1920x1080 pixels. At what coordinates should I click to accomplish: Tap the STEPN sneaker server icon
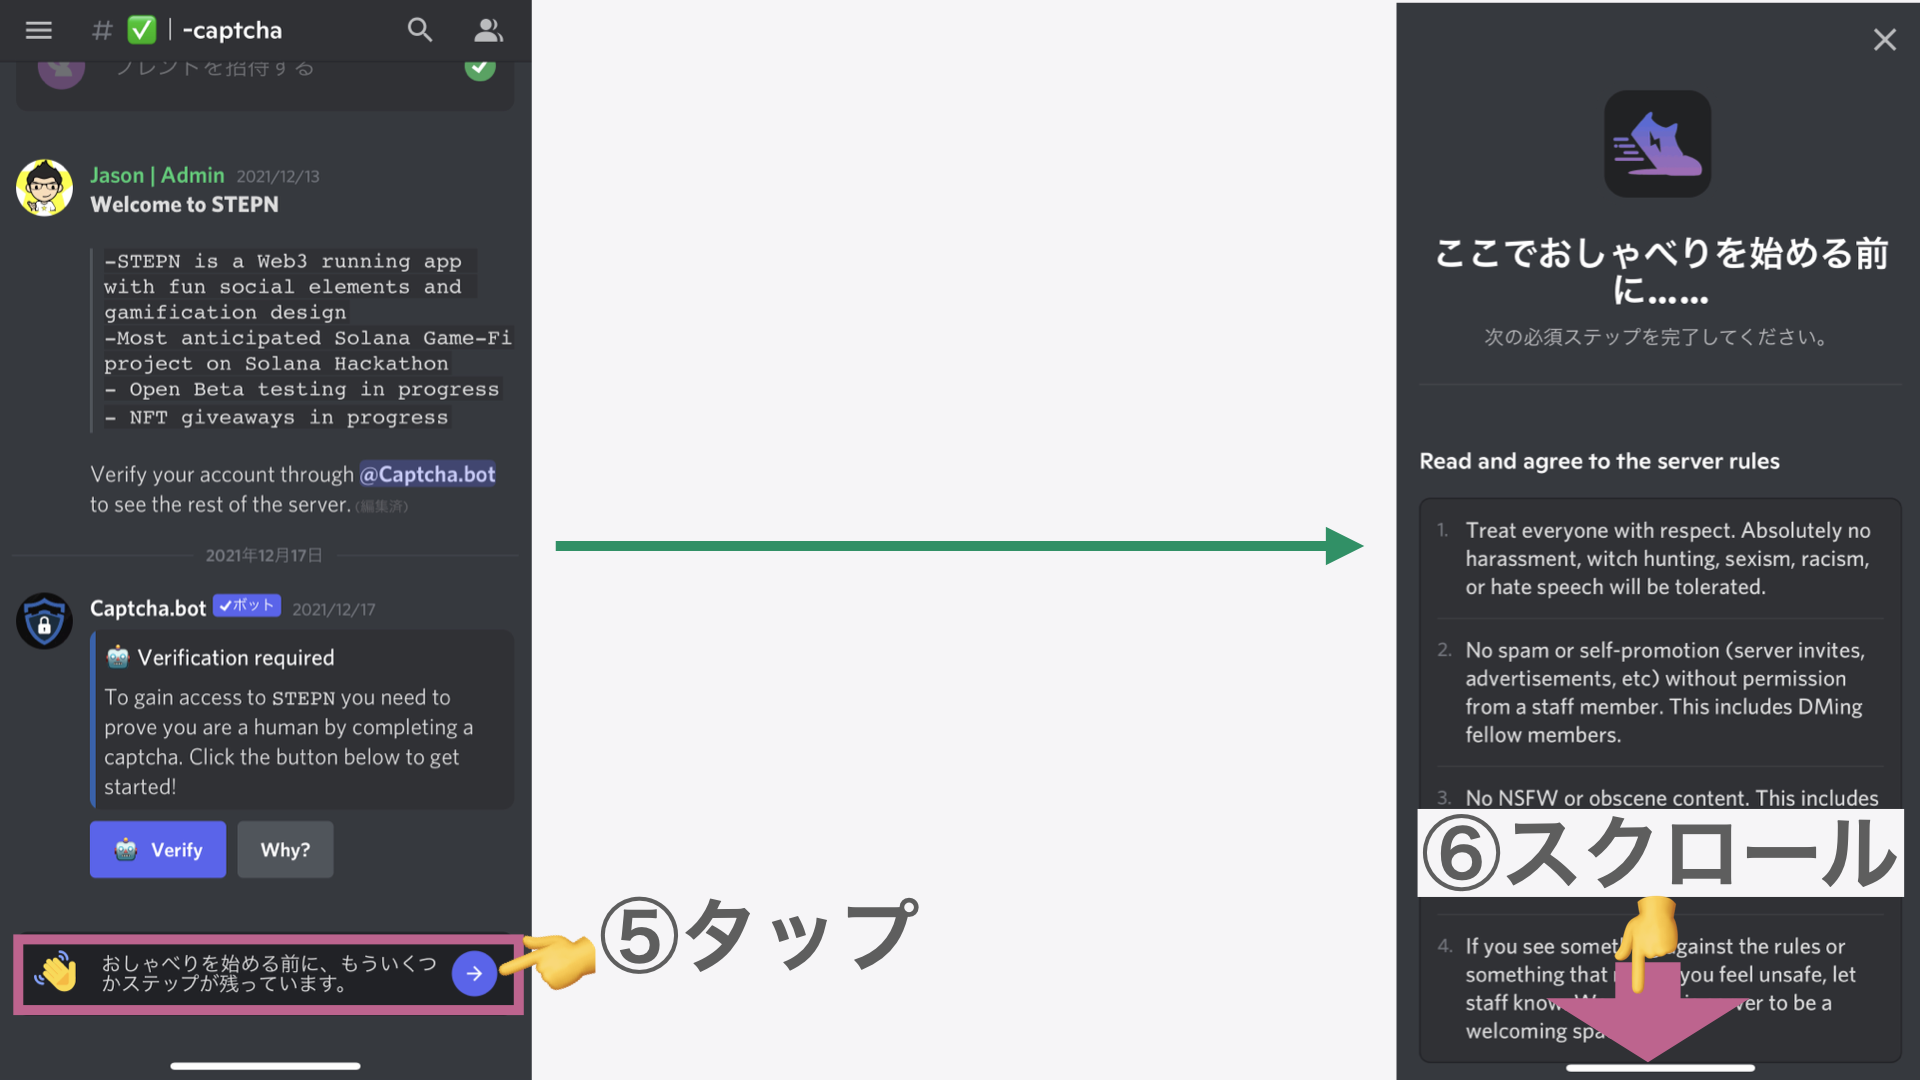click(x=1658, y=144)
